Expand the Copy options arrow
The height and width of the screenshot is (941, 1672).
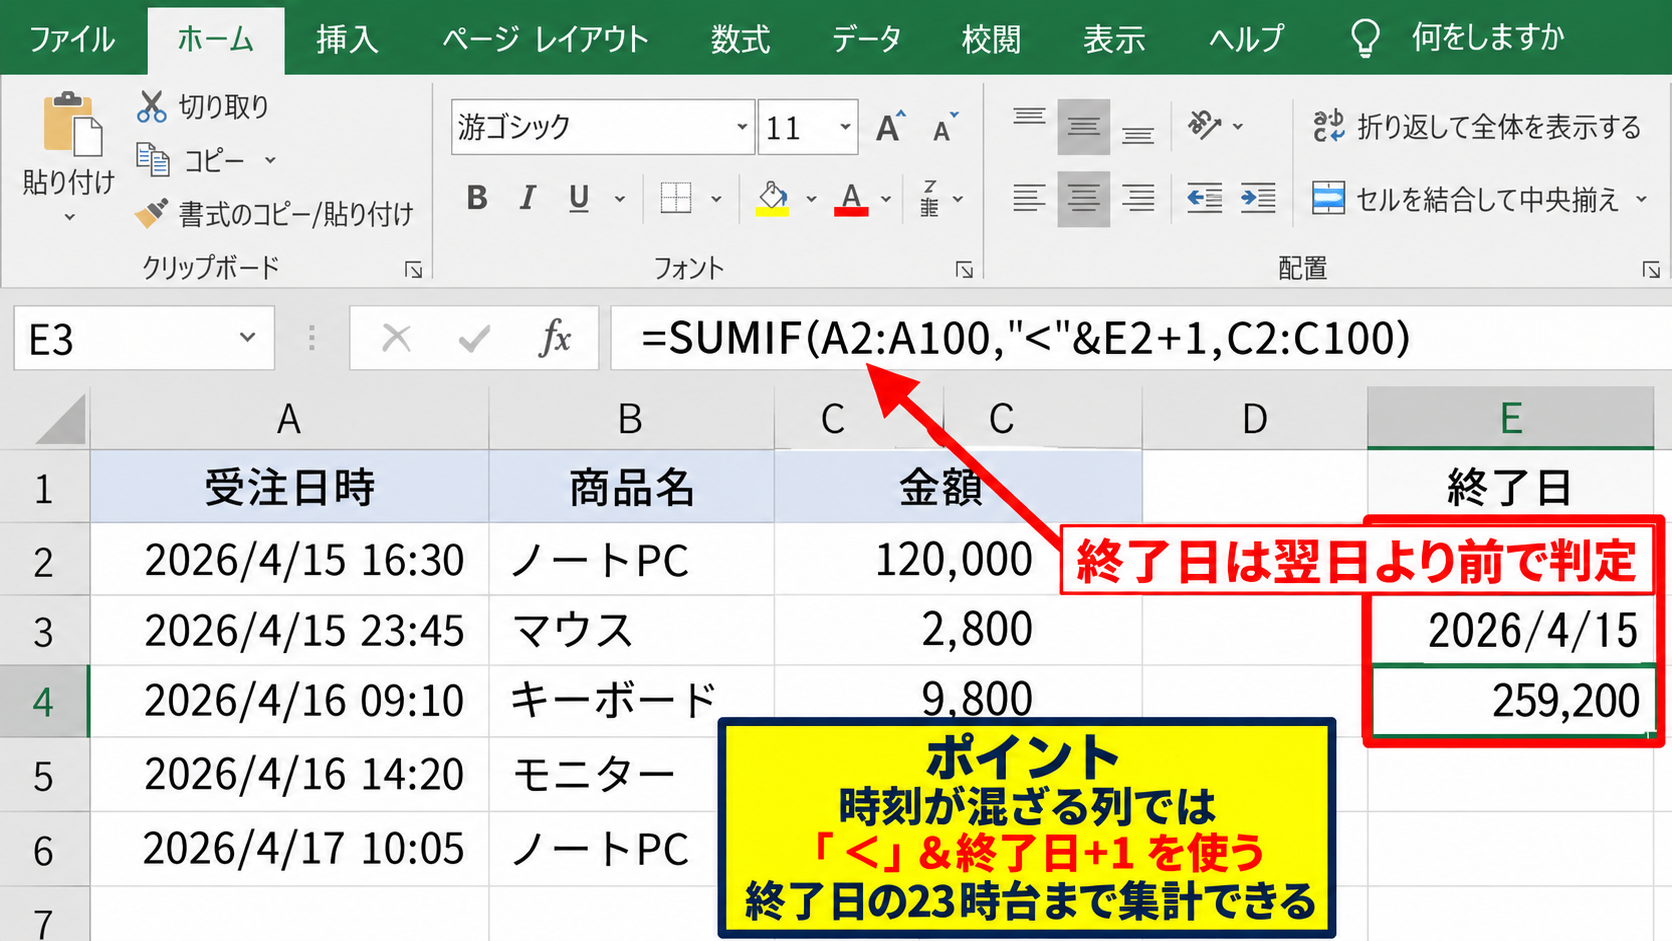(270, 160)
